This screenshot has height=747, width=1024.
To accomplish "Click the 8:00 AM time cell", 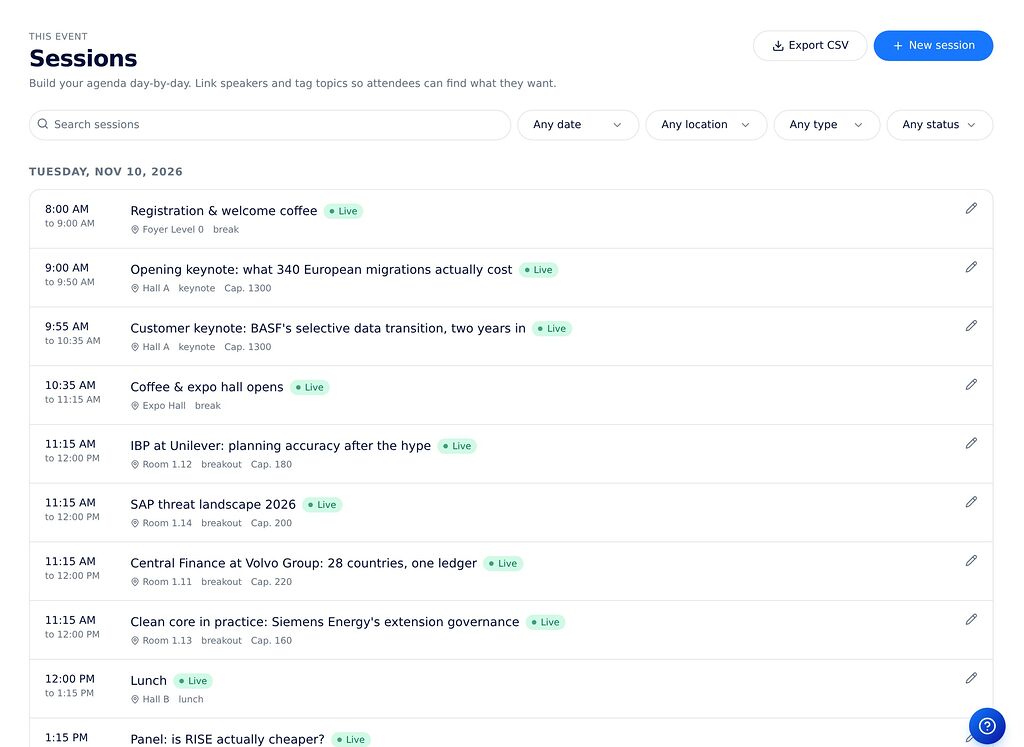I will click(67, 210).
